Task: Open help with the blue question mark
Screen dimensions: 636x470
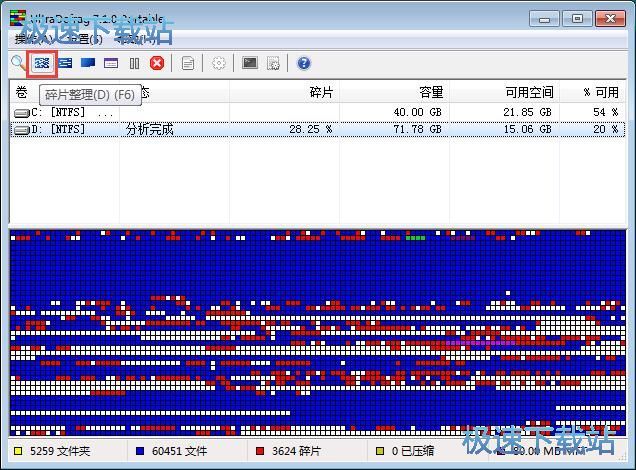Action: [304, 63]
